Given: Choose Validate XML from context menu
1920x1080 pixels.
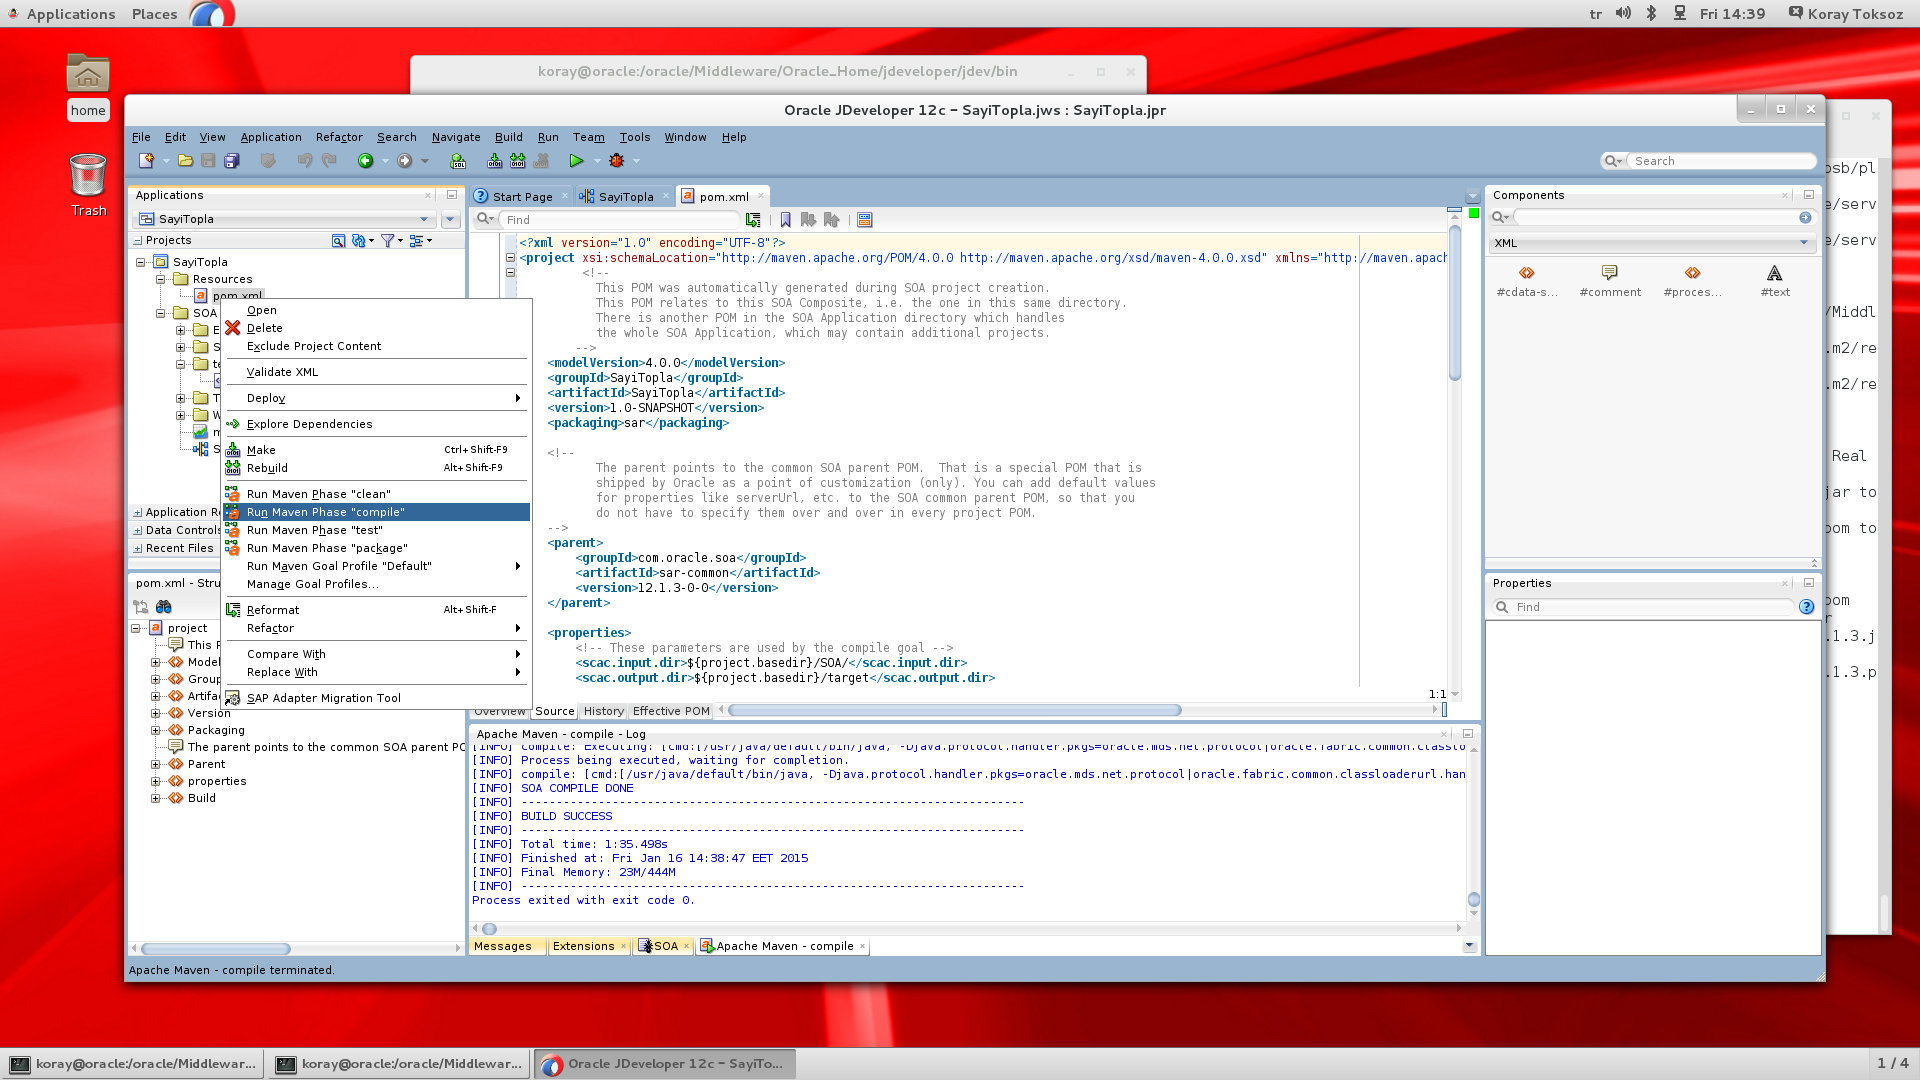Looking at the screenshot, I should 376,372.
